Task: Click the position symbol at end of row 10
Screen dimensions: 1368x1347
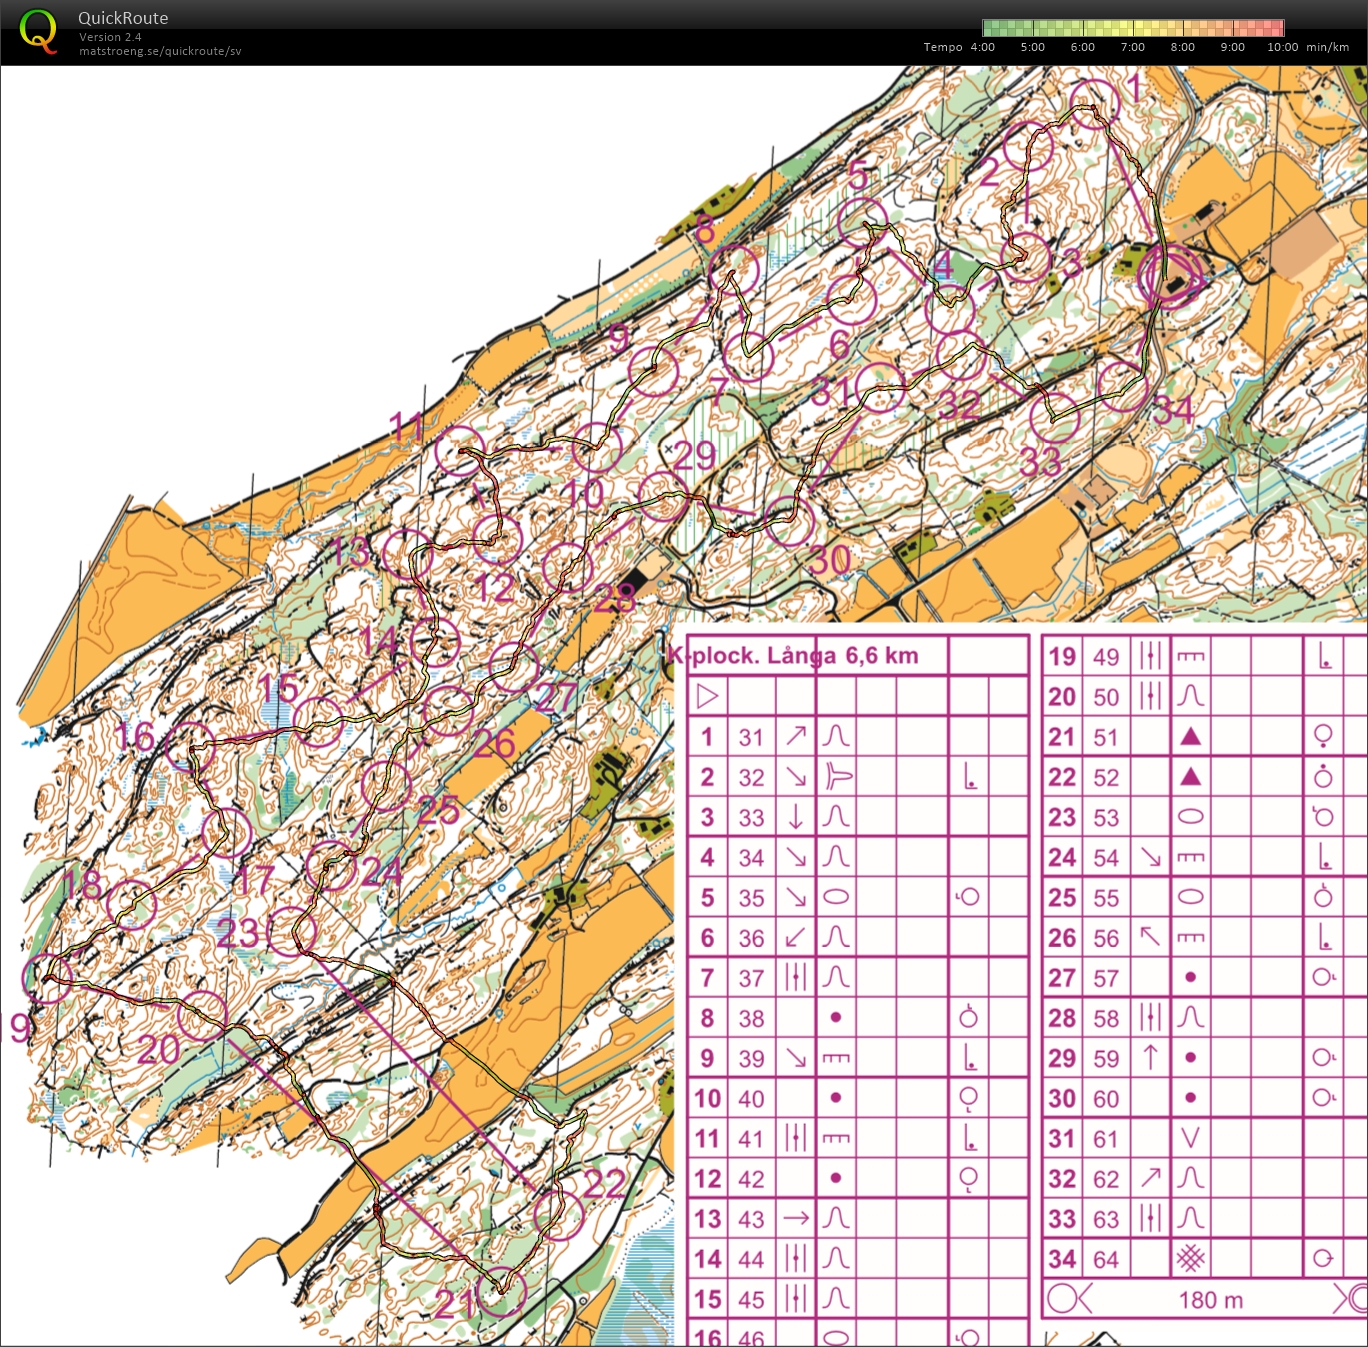Action: pyautogui.click(x=968, y=1099)
